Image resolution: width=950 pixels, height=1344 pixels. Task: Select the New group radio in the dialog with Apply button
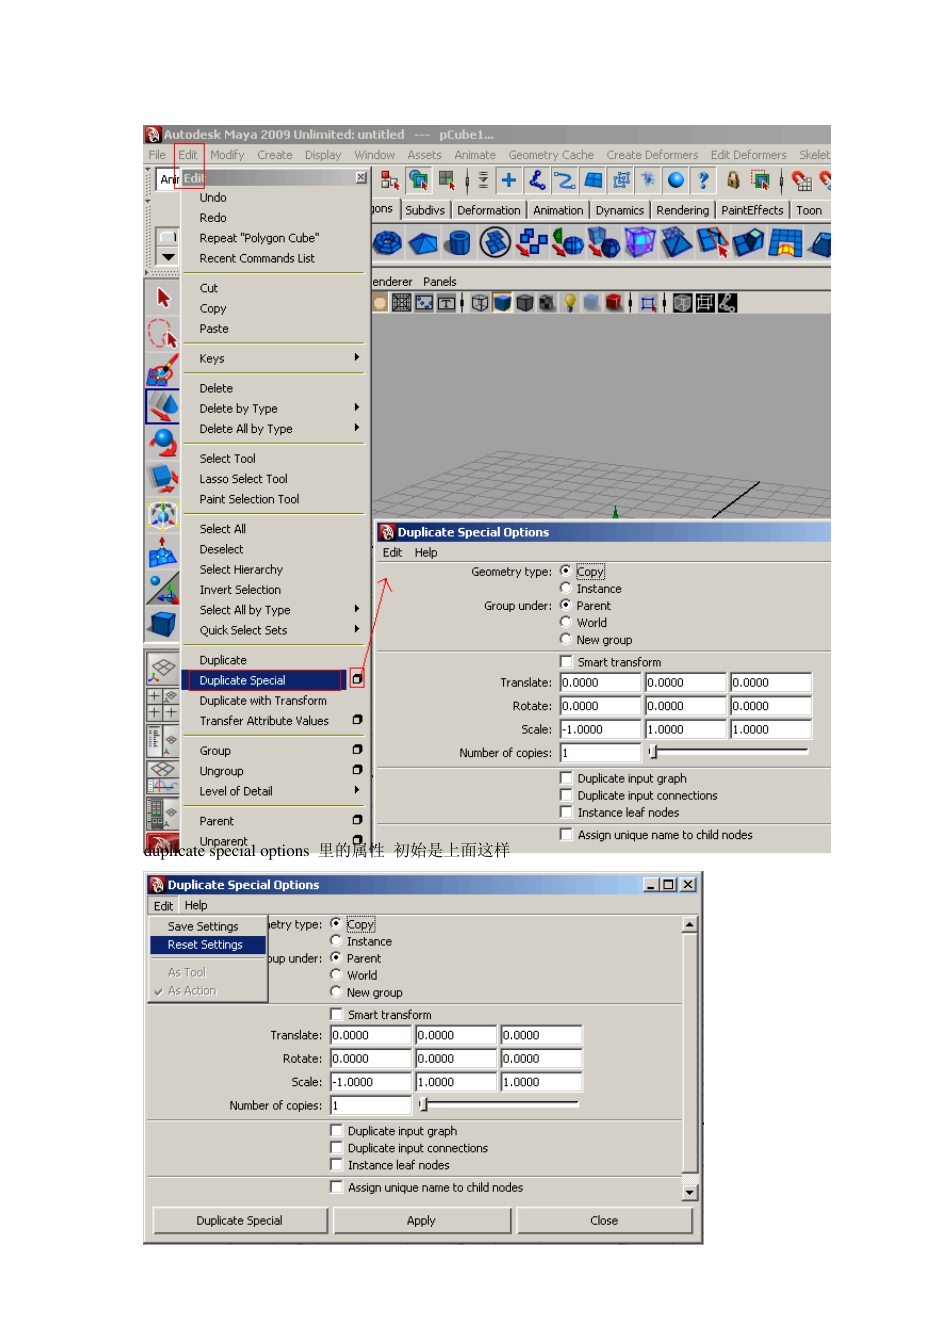click(x=336, y=992)
